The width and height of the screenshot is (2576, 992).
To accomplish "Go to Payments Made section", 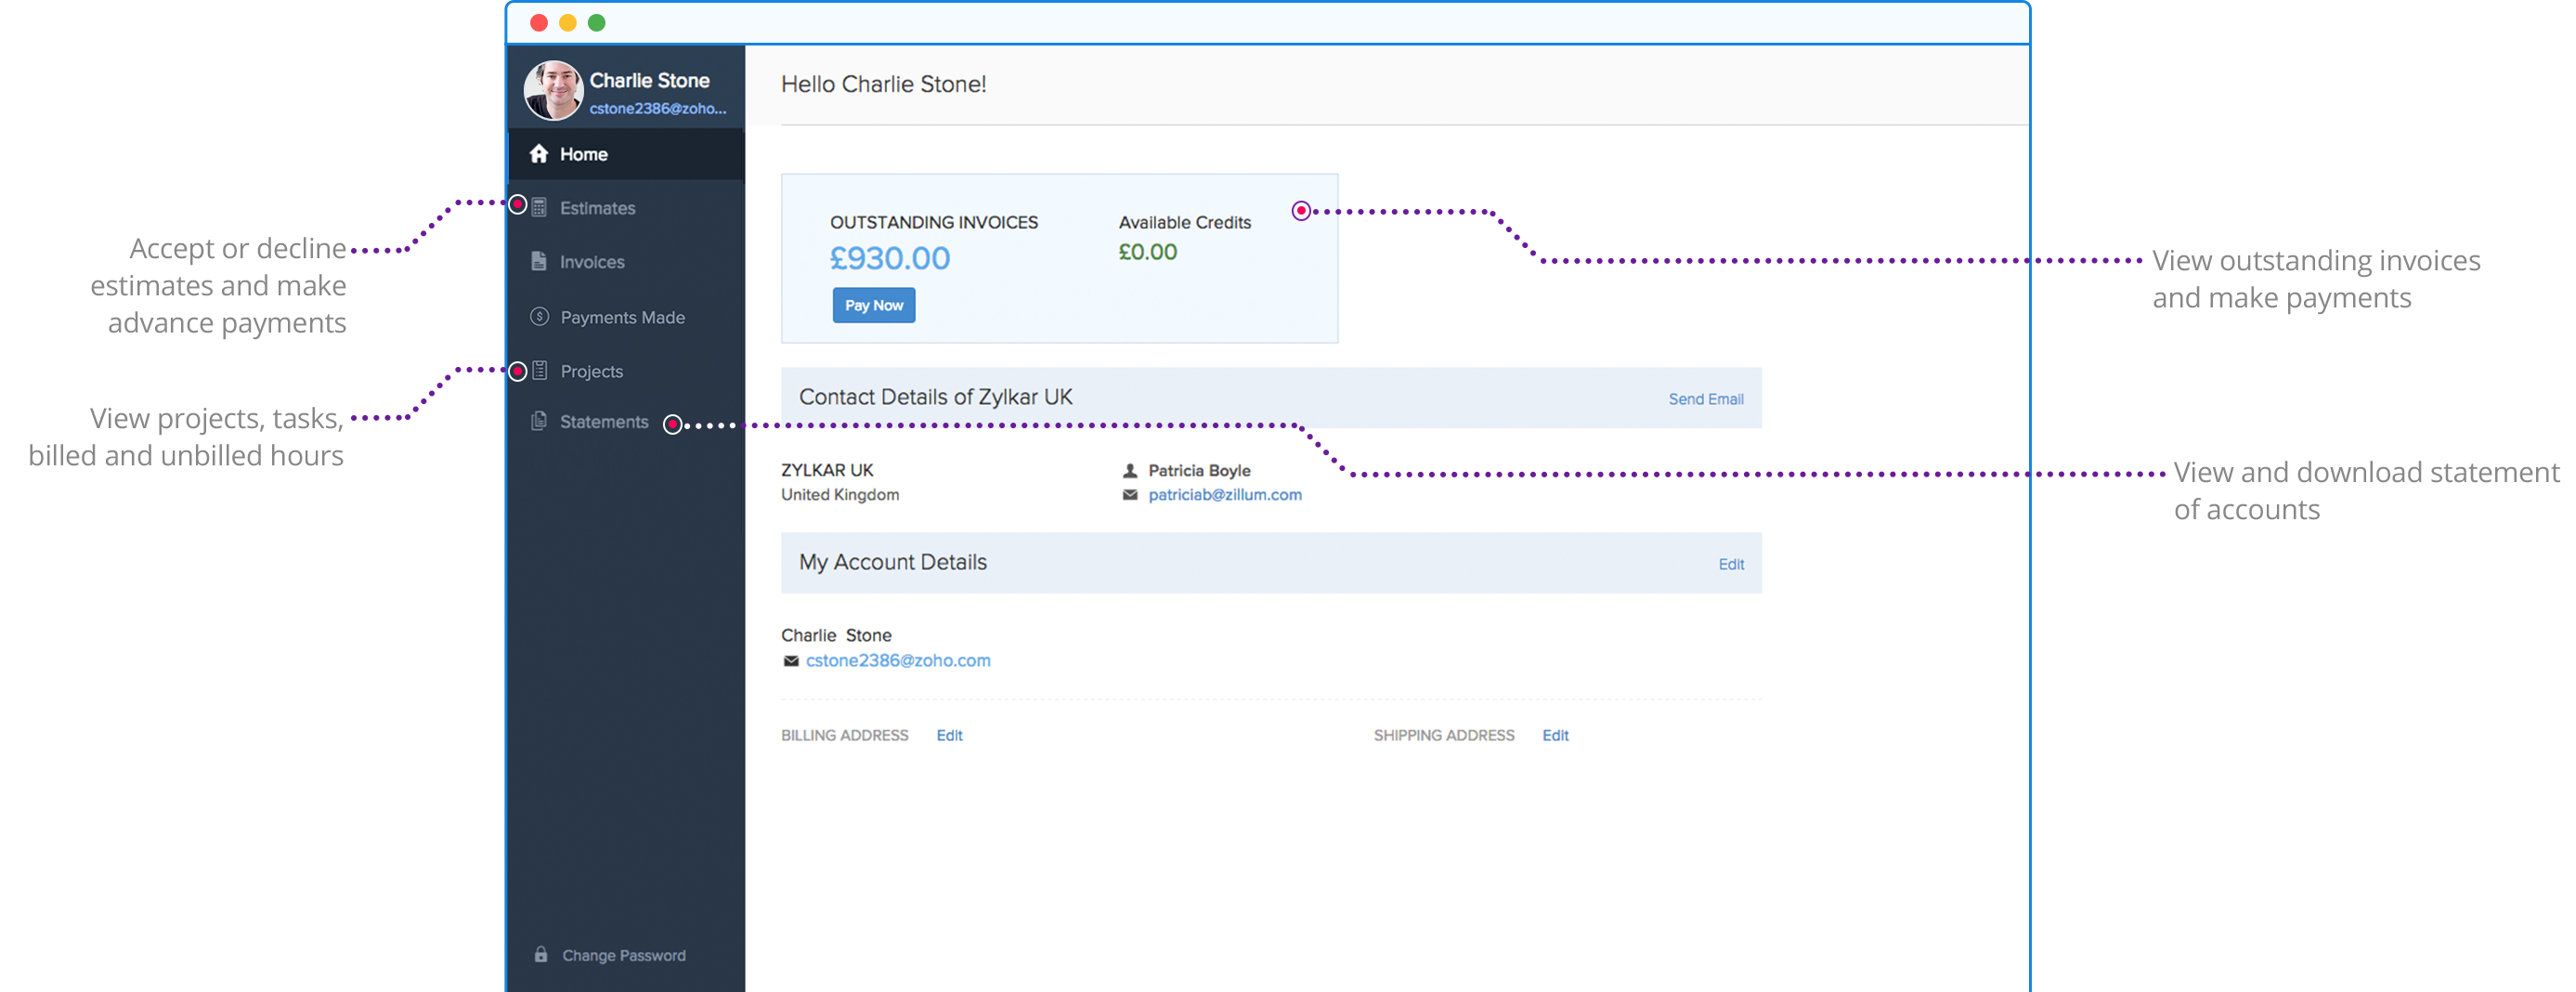I will (622, 318).
